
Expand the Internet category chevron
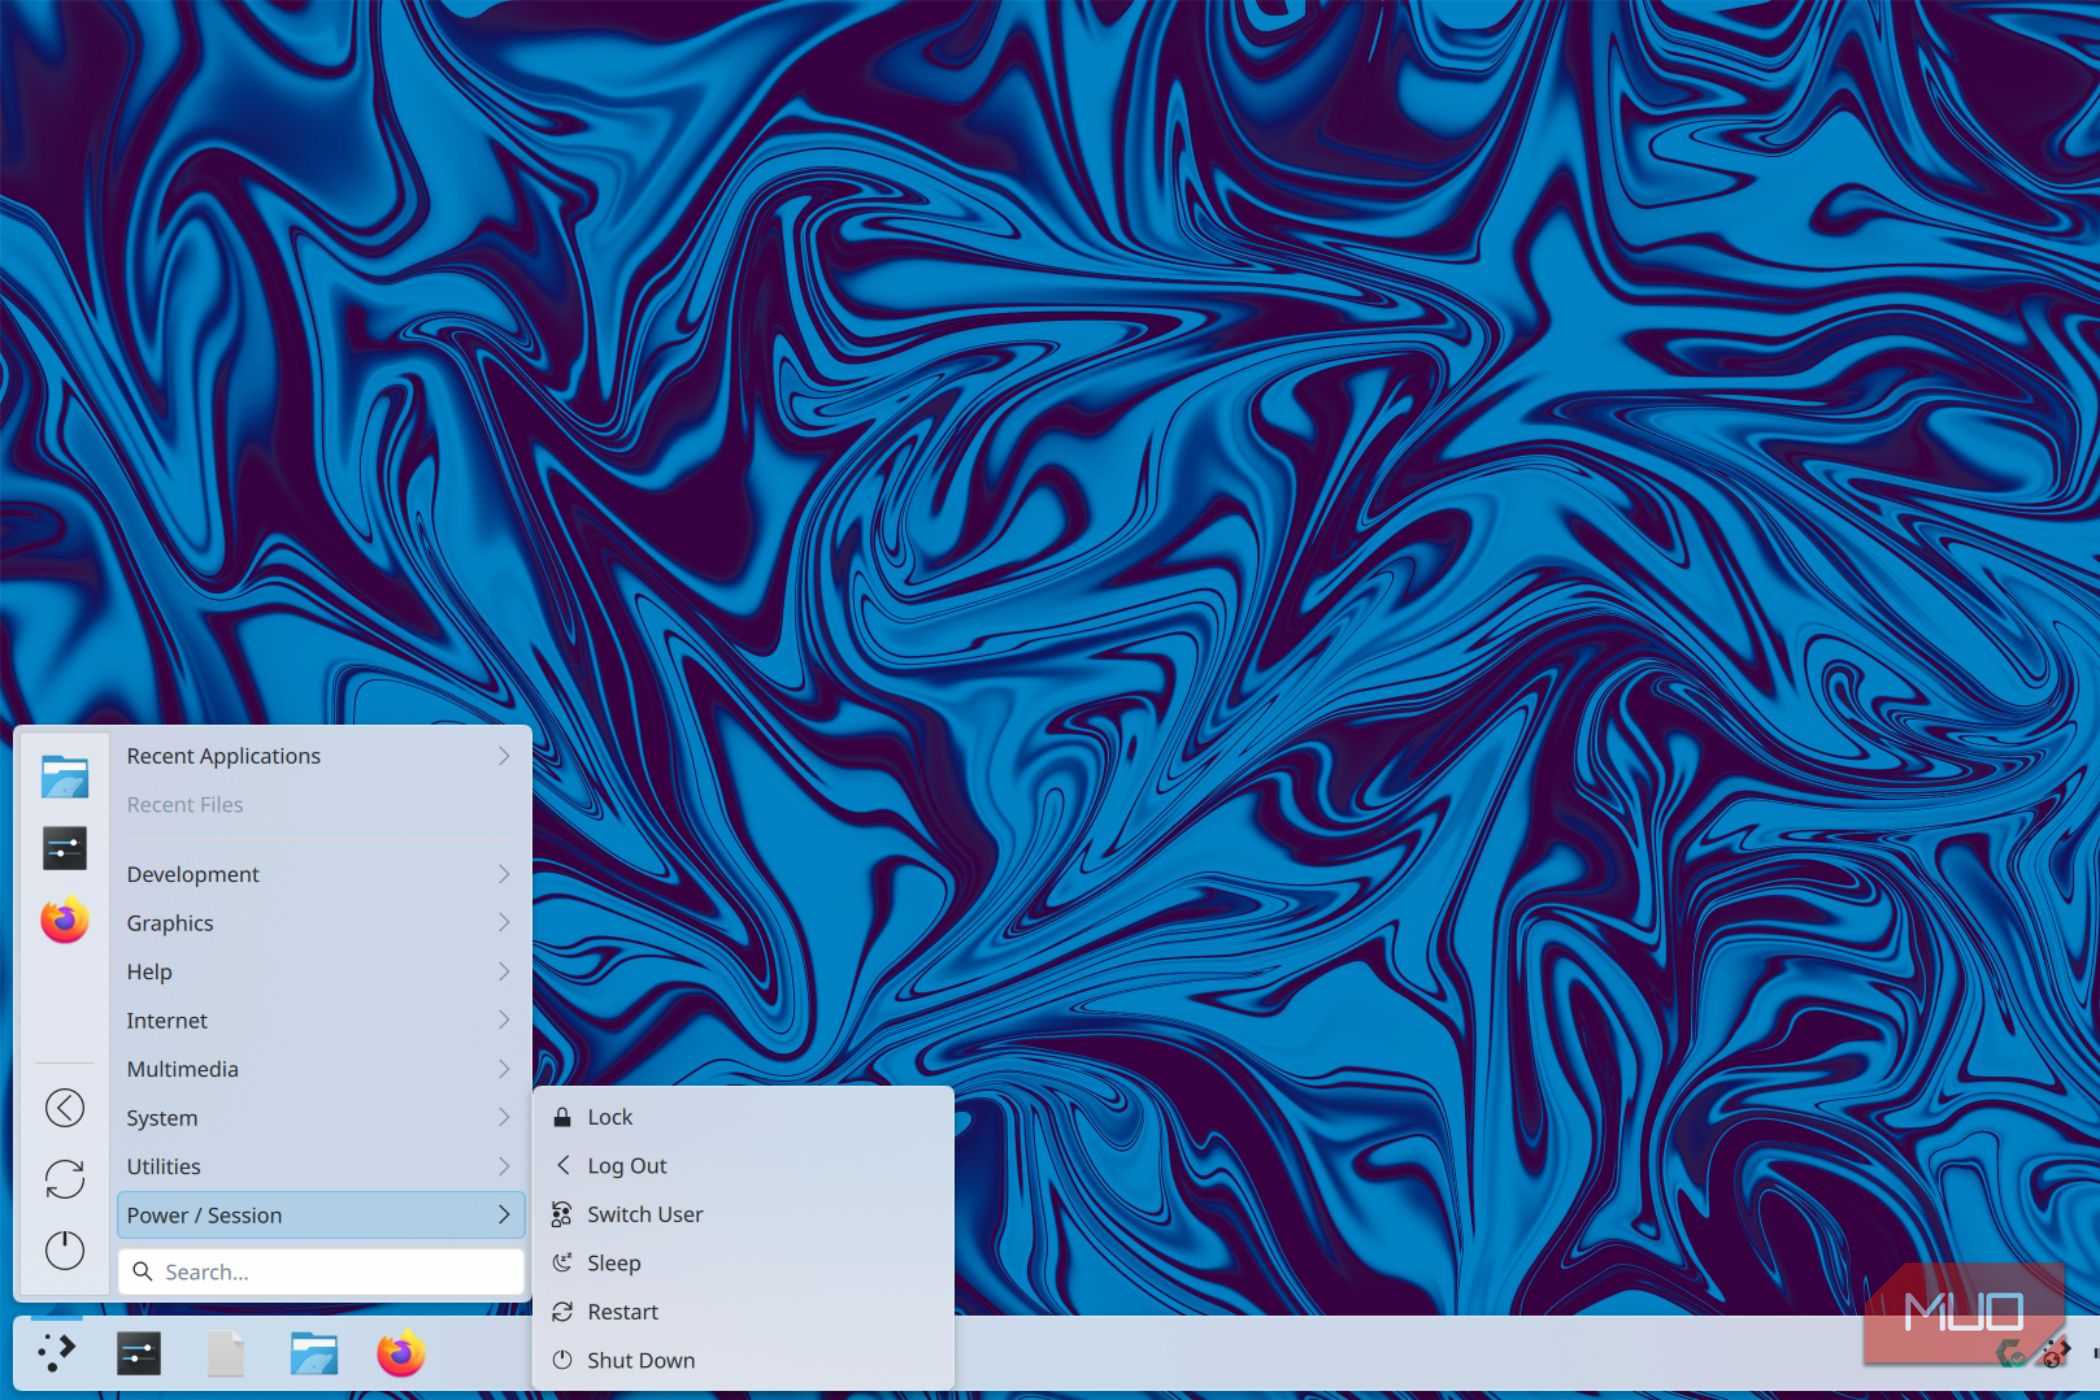(x=504, y=1020)
